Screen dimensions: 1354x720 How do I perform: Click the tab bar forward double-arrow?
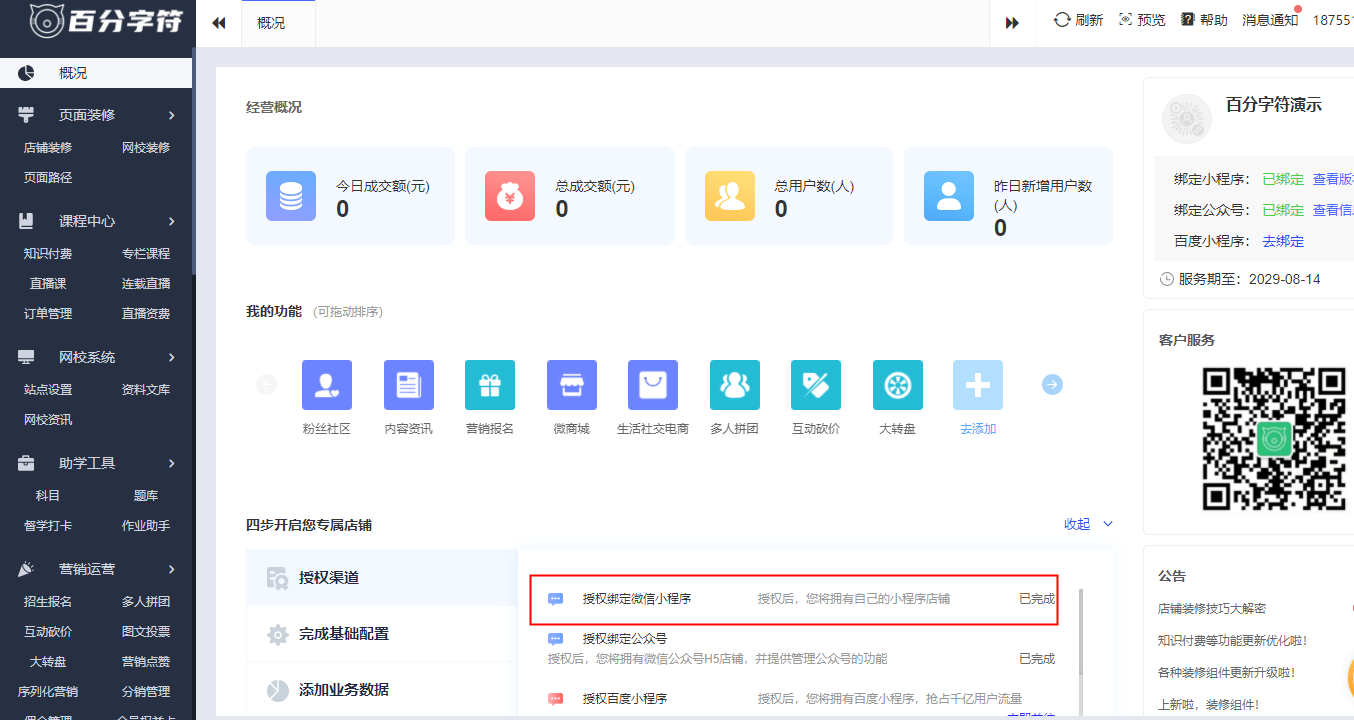1012,23
